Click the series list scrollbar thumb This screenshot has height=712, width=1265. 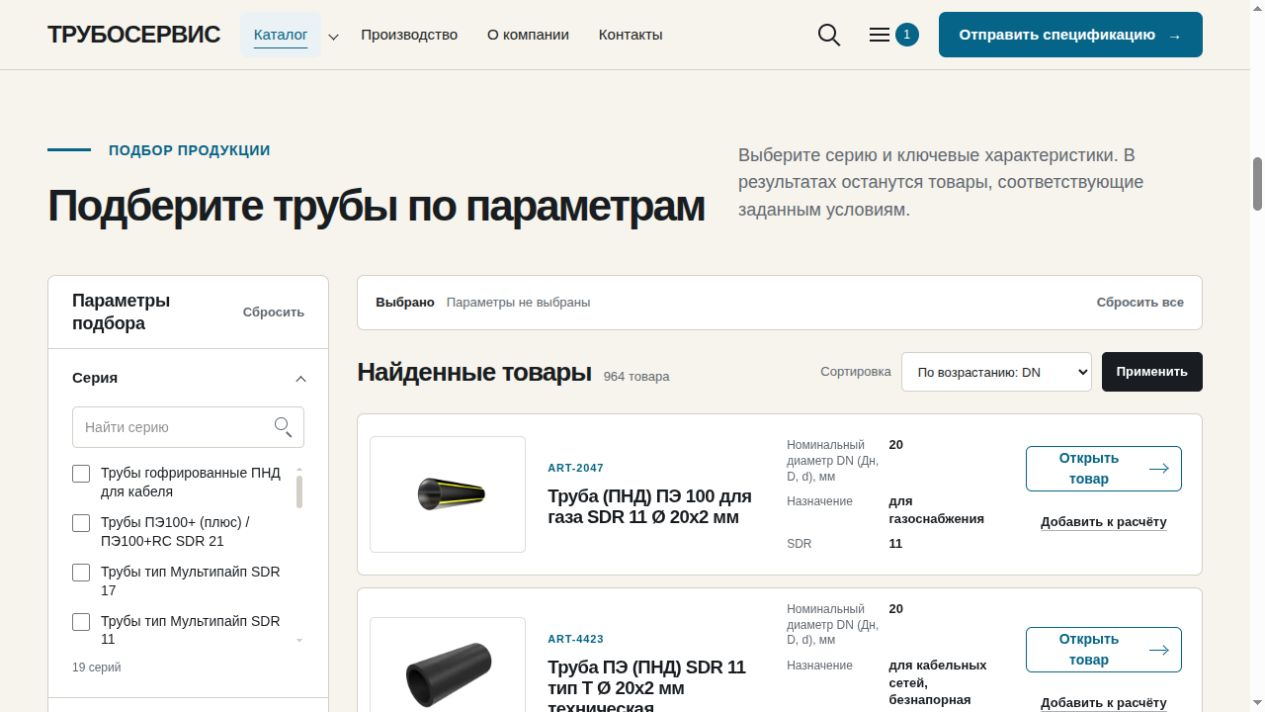(x=299, y=492)
